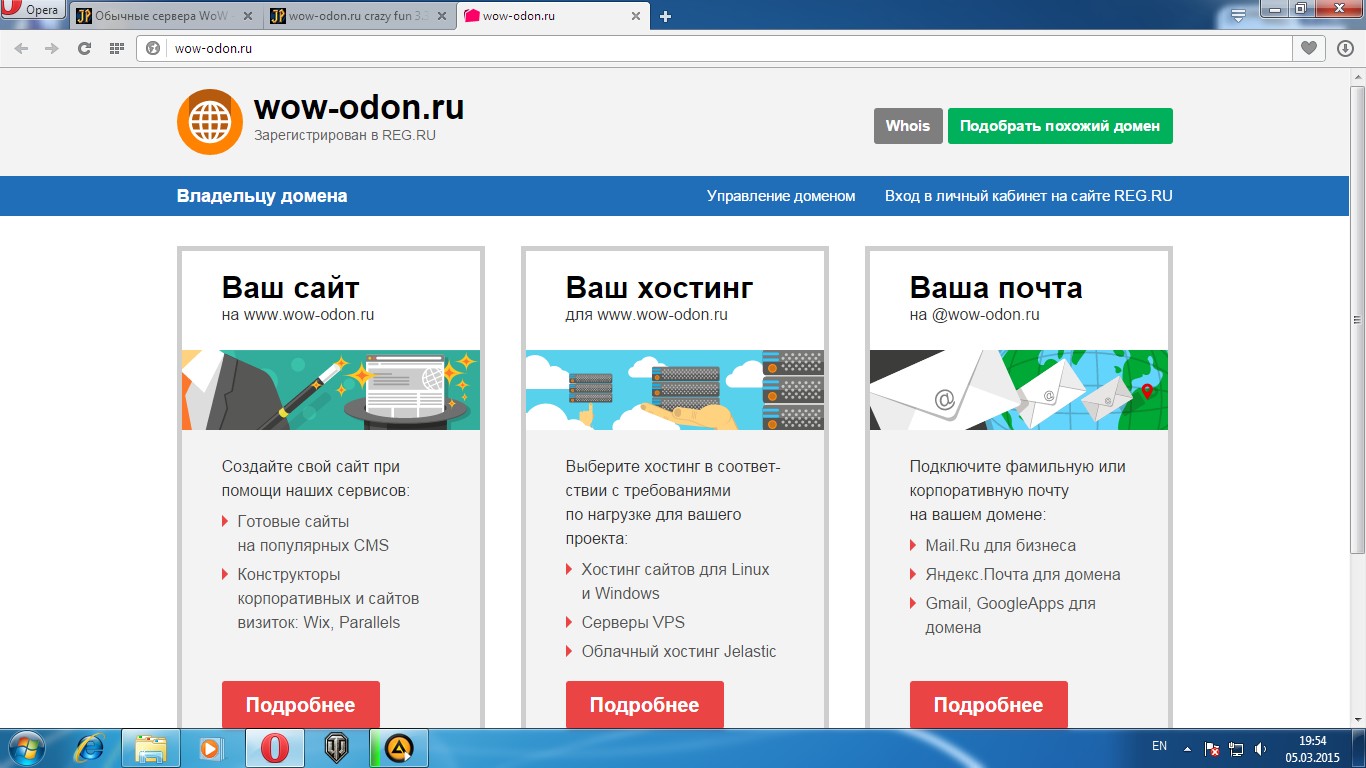Show hidden tray icons arrow
The image size is (1366, 768).
pos(1187,747)
